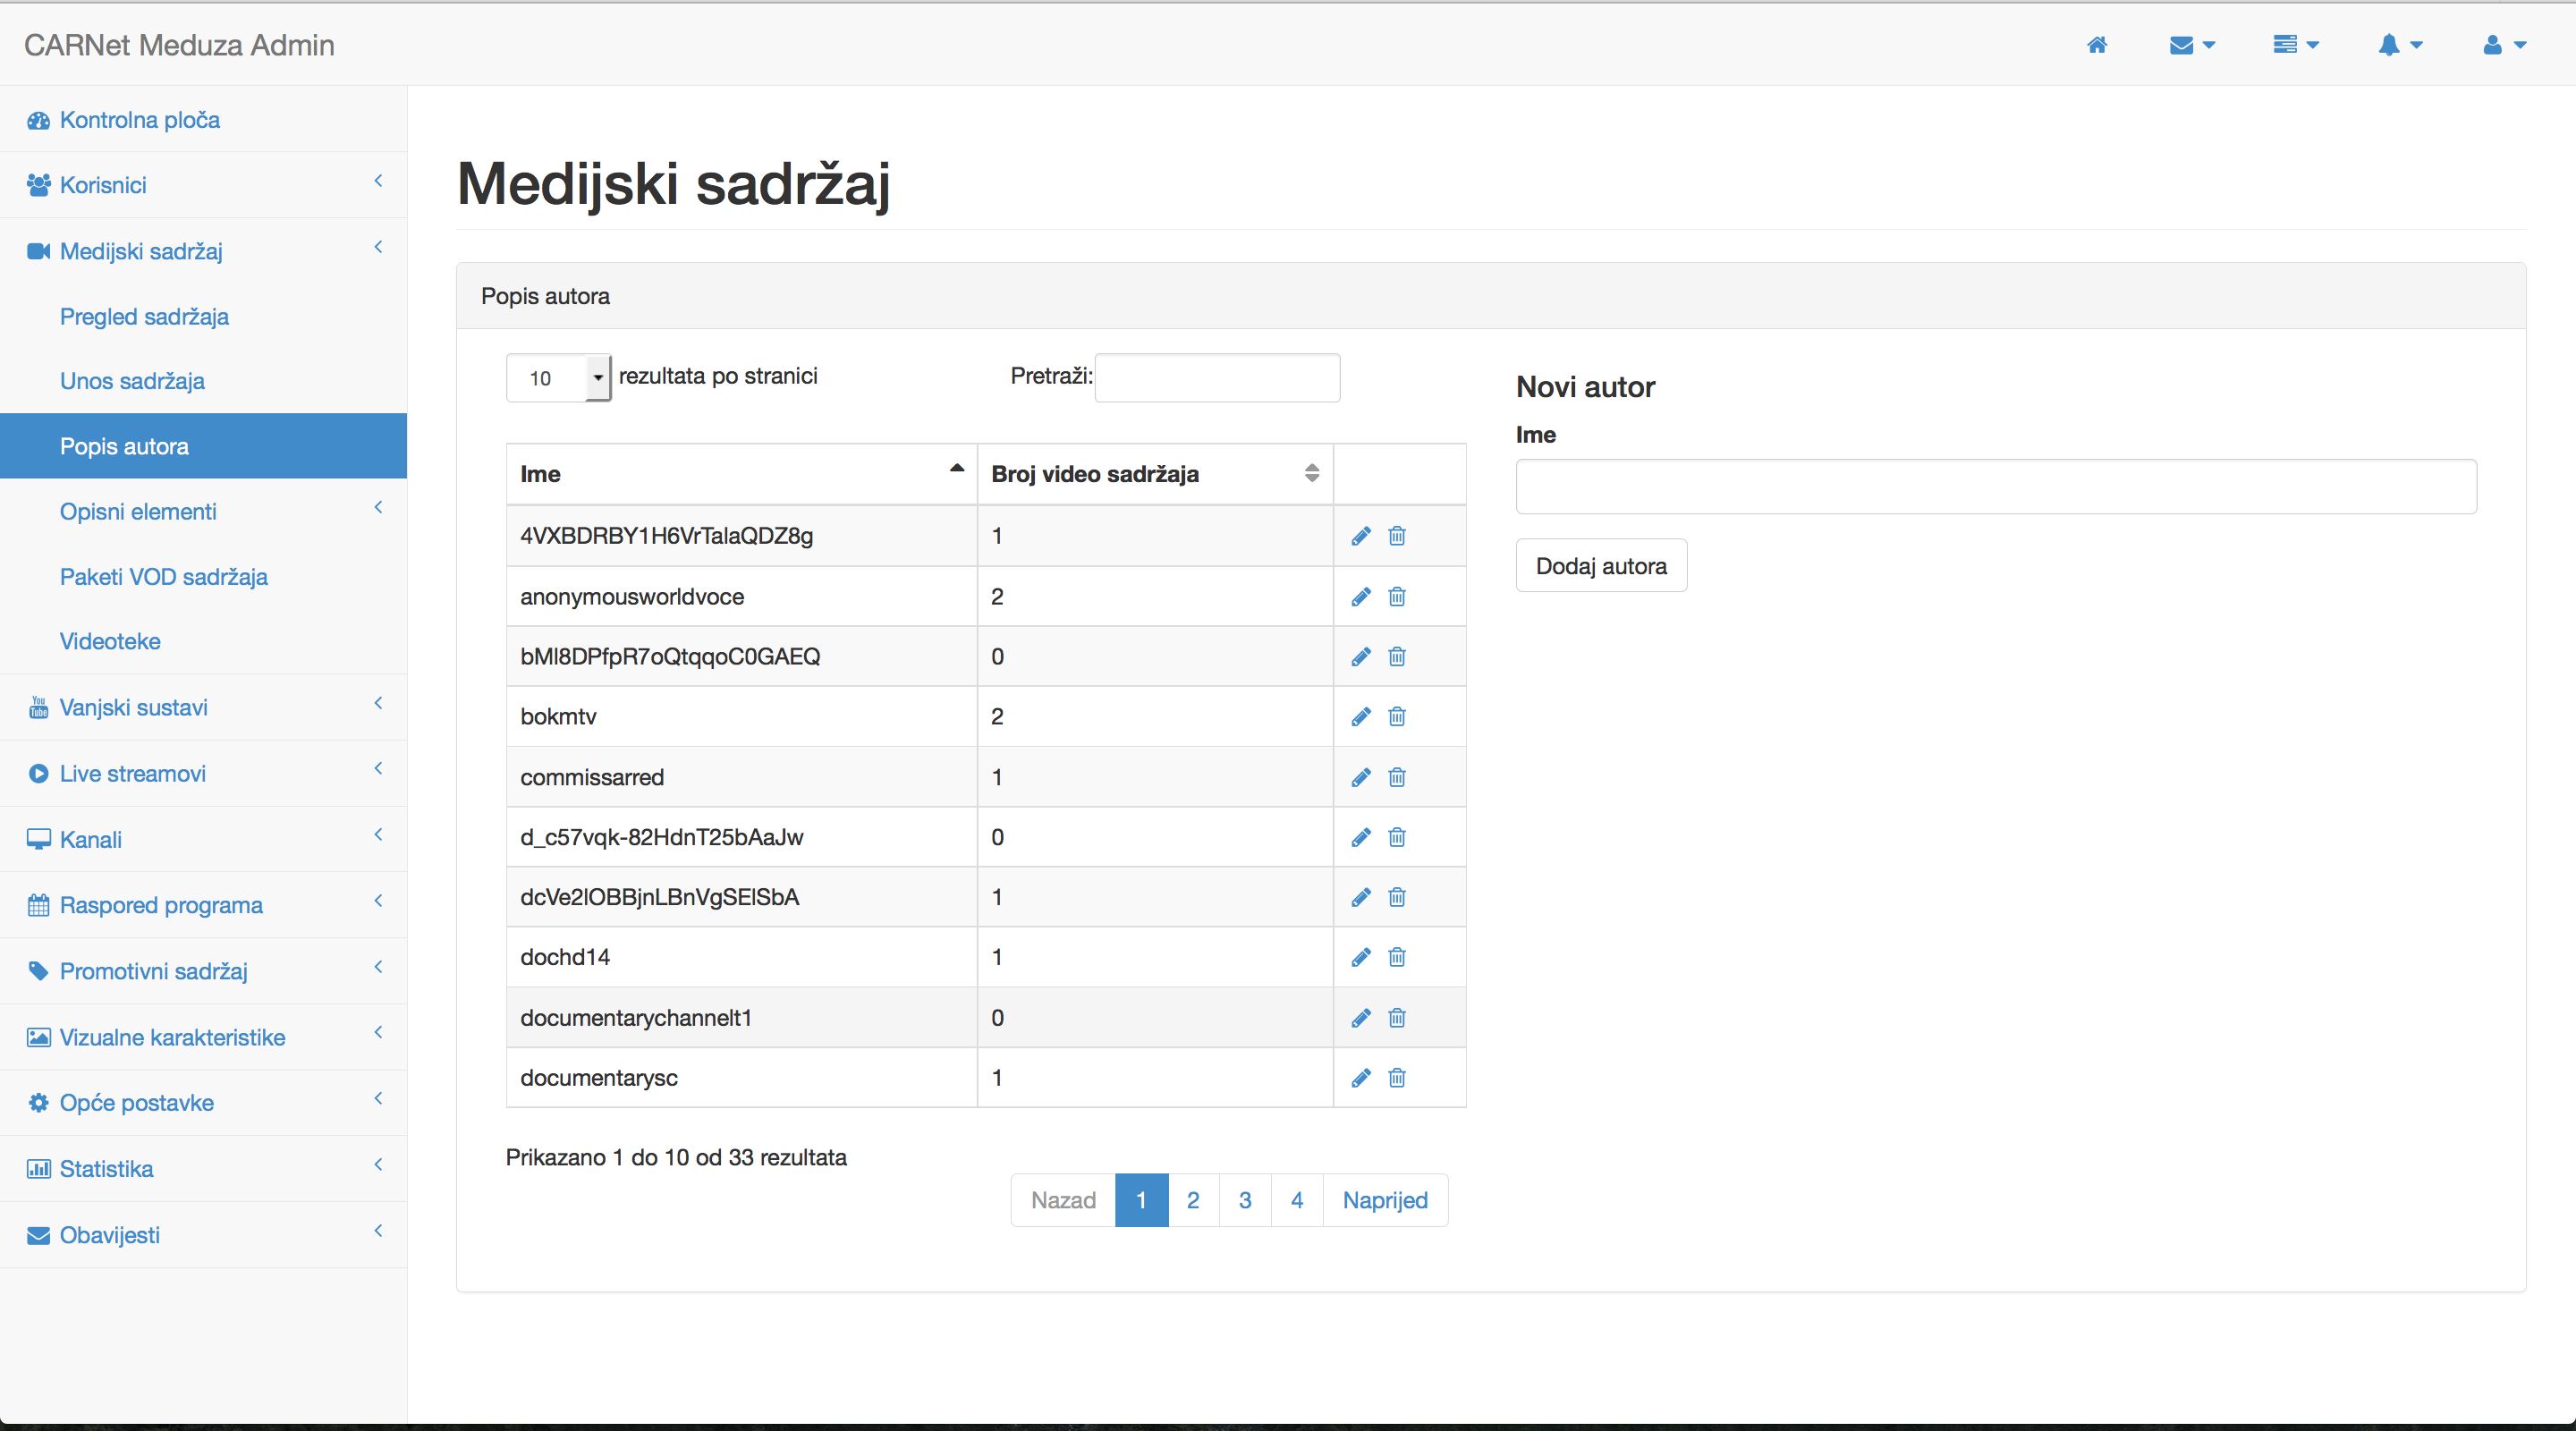Screen dimensions: 2576x1431
Task: Delete the commissarred author entry
Action: coord(1397,777)
